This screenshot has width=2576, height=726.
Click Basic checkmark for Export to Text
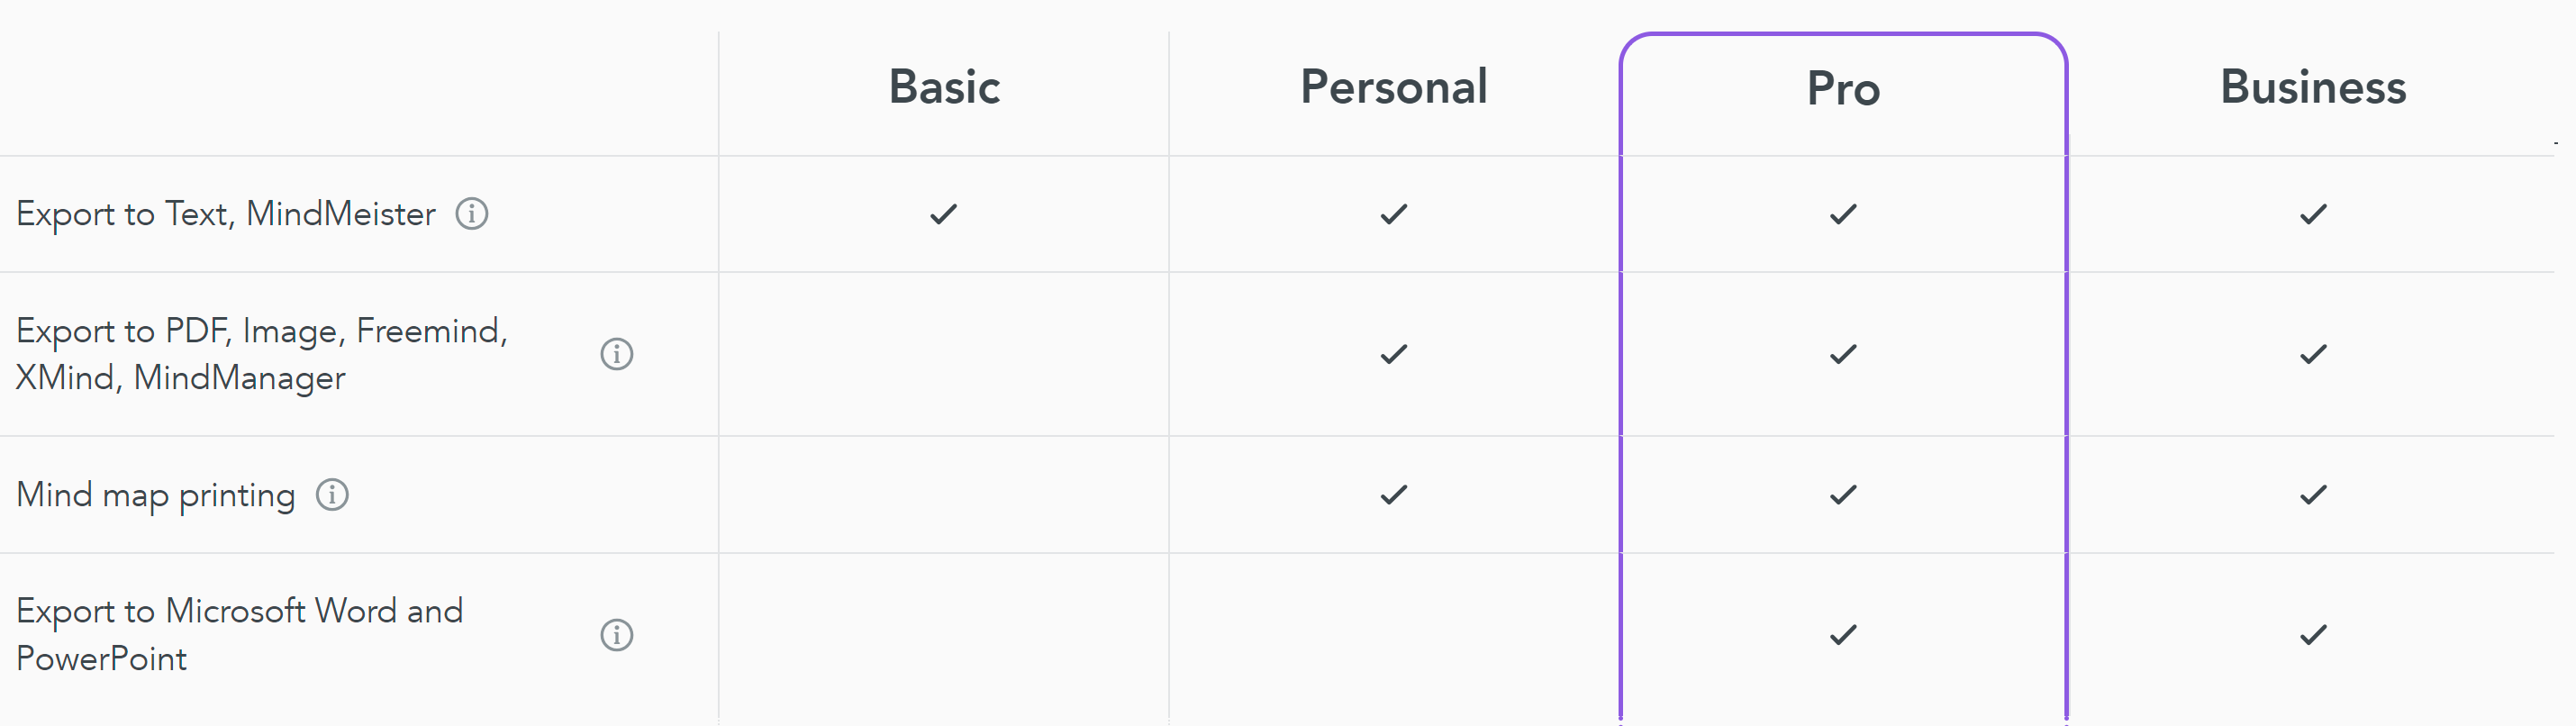click(944, 214)
